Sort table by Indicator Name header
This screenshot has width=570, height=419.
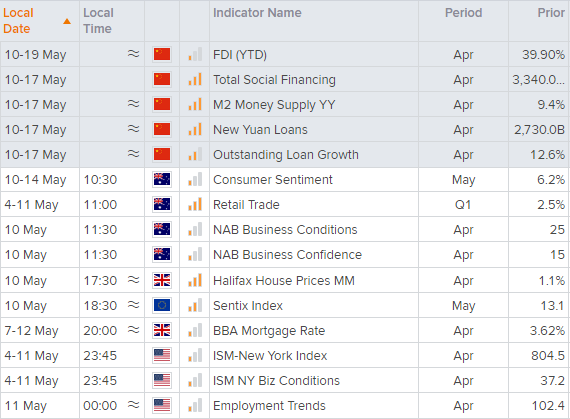tap(257, 13)
